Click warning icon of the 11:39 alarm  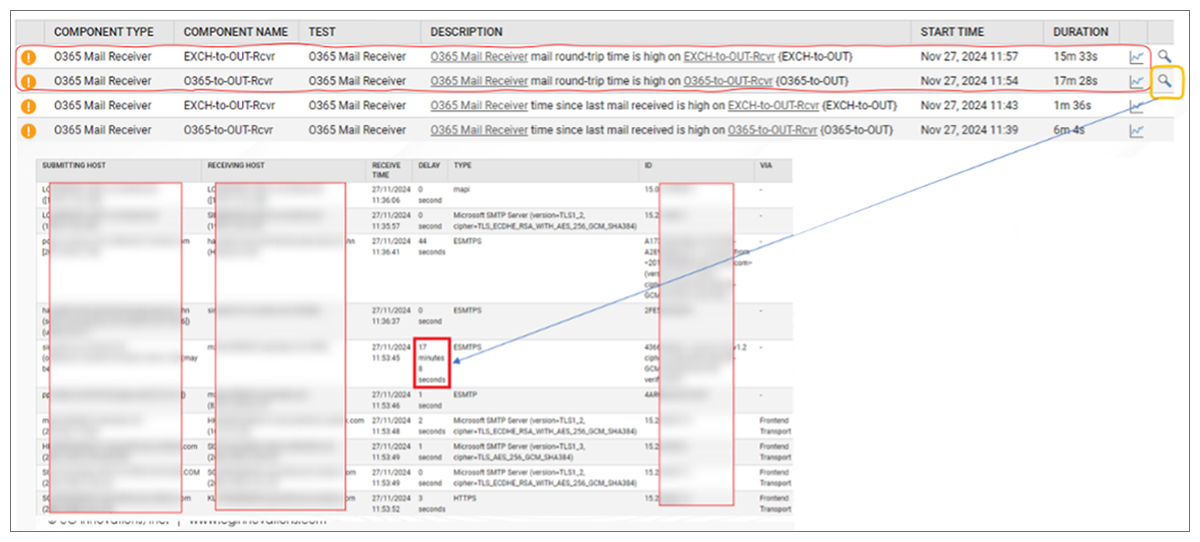point(29,130)
